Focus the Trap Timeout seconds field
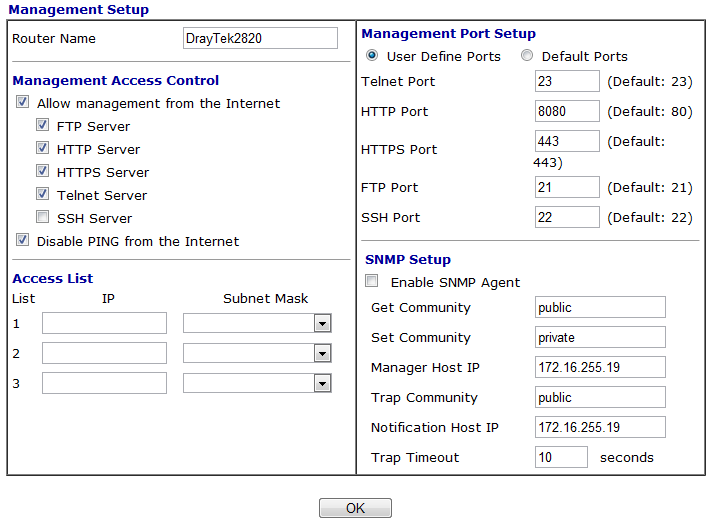Viewport: 712px width, 522px height. (x=561, y=457)
